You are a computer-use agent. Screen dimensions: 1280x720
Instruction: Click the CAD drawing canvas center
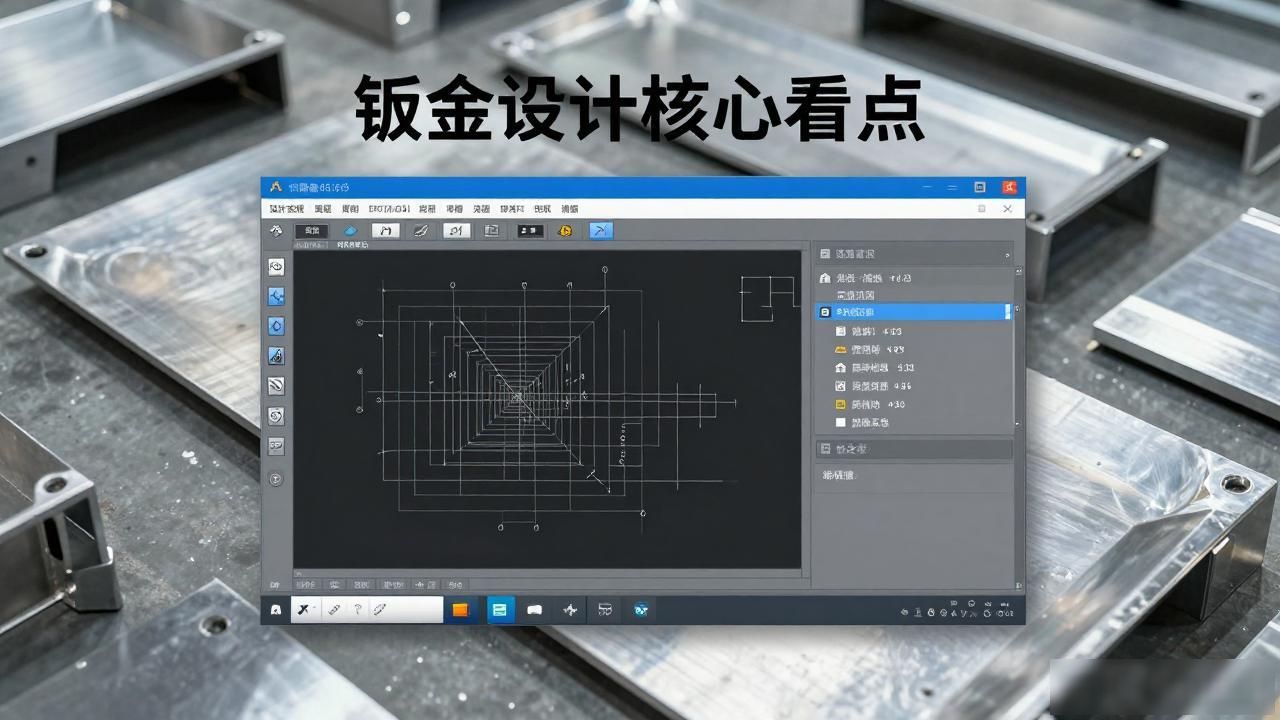pyautogui.click(x=547, y=408)
